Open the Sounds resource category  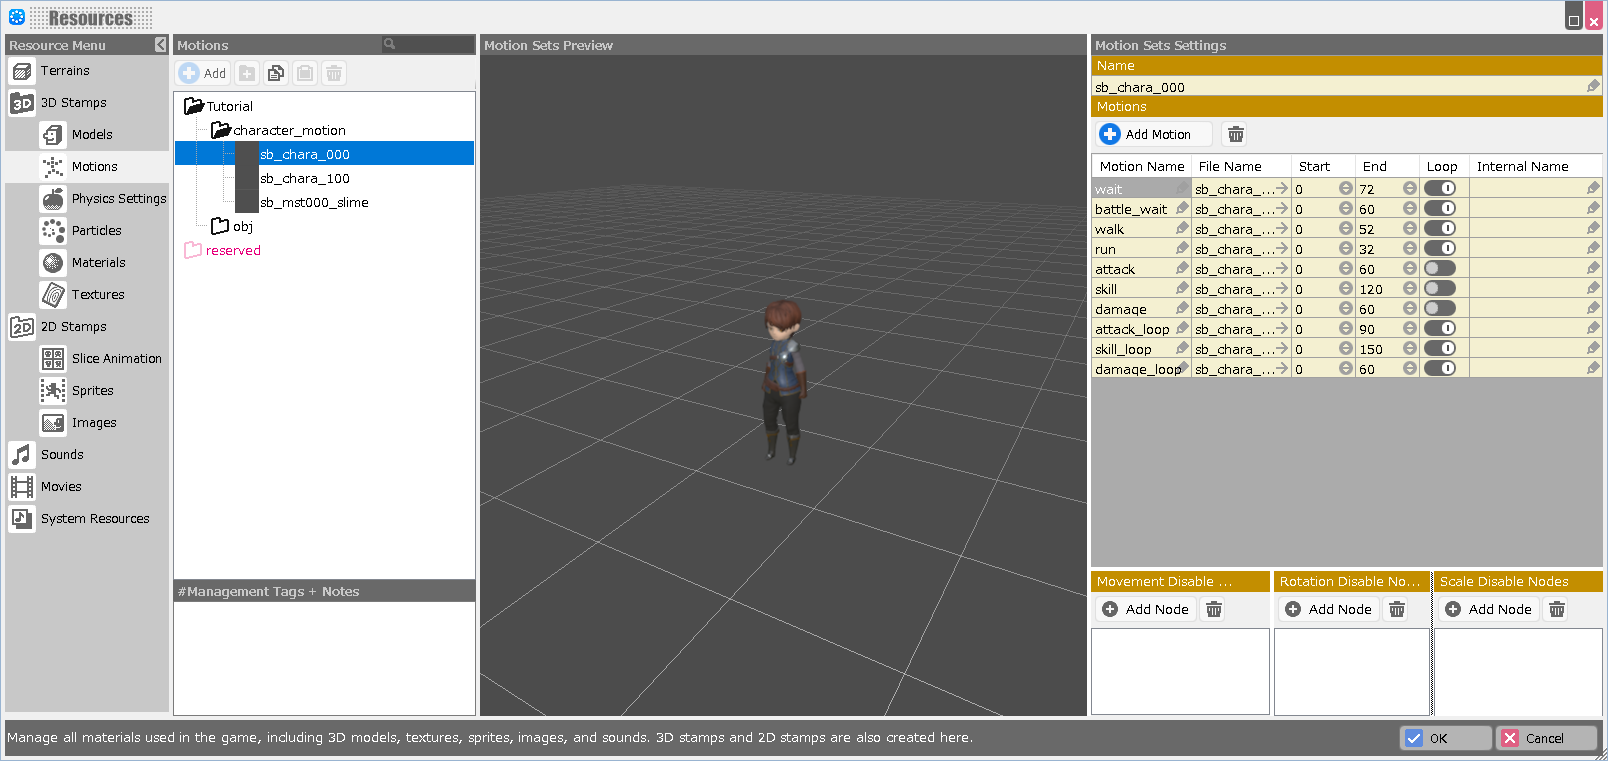[x=62, y=455]
